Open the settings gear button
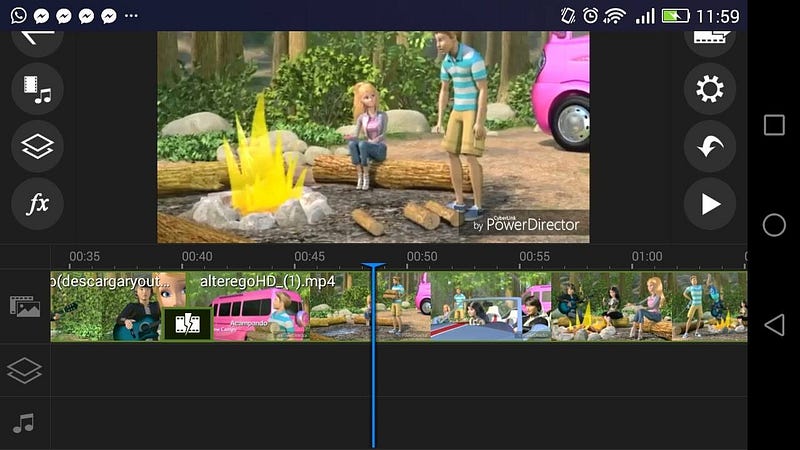 [x=710, y=89]
